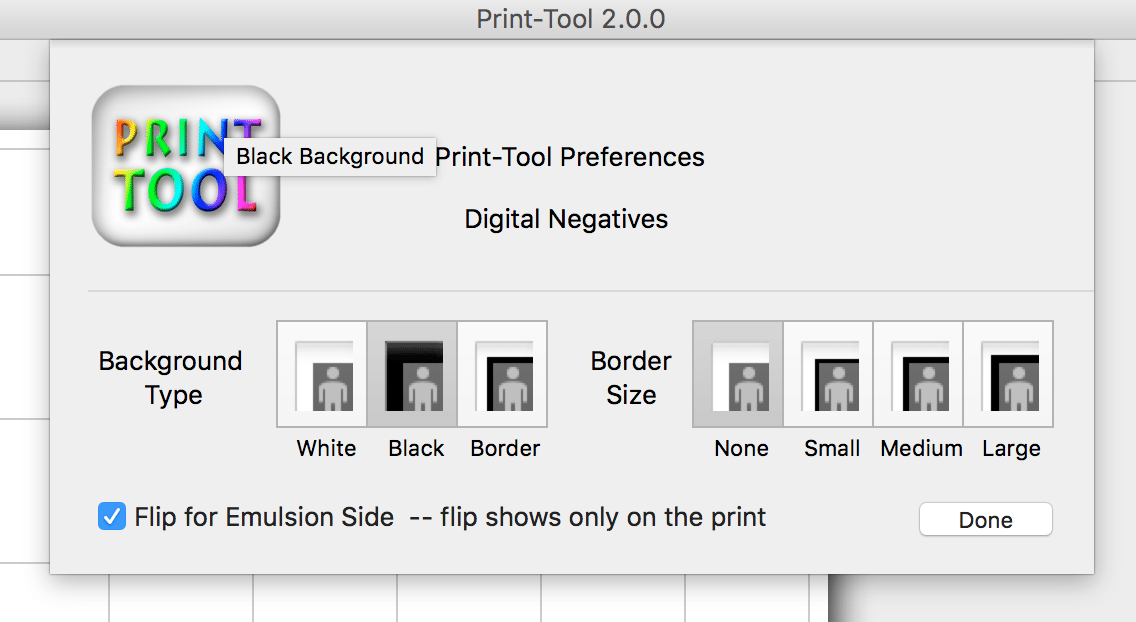Click the "Medium" label under Border Size
This screenshot has width=1136, height=622.
pyautogui.click(x=921, y=448)
